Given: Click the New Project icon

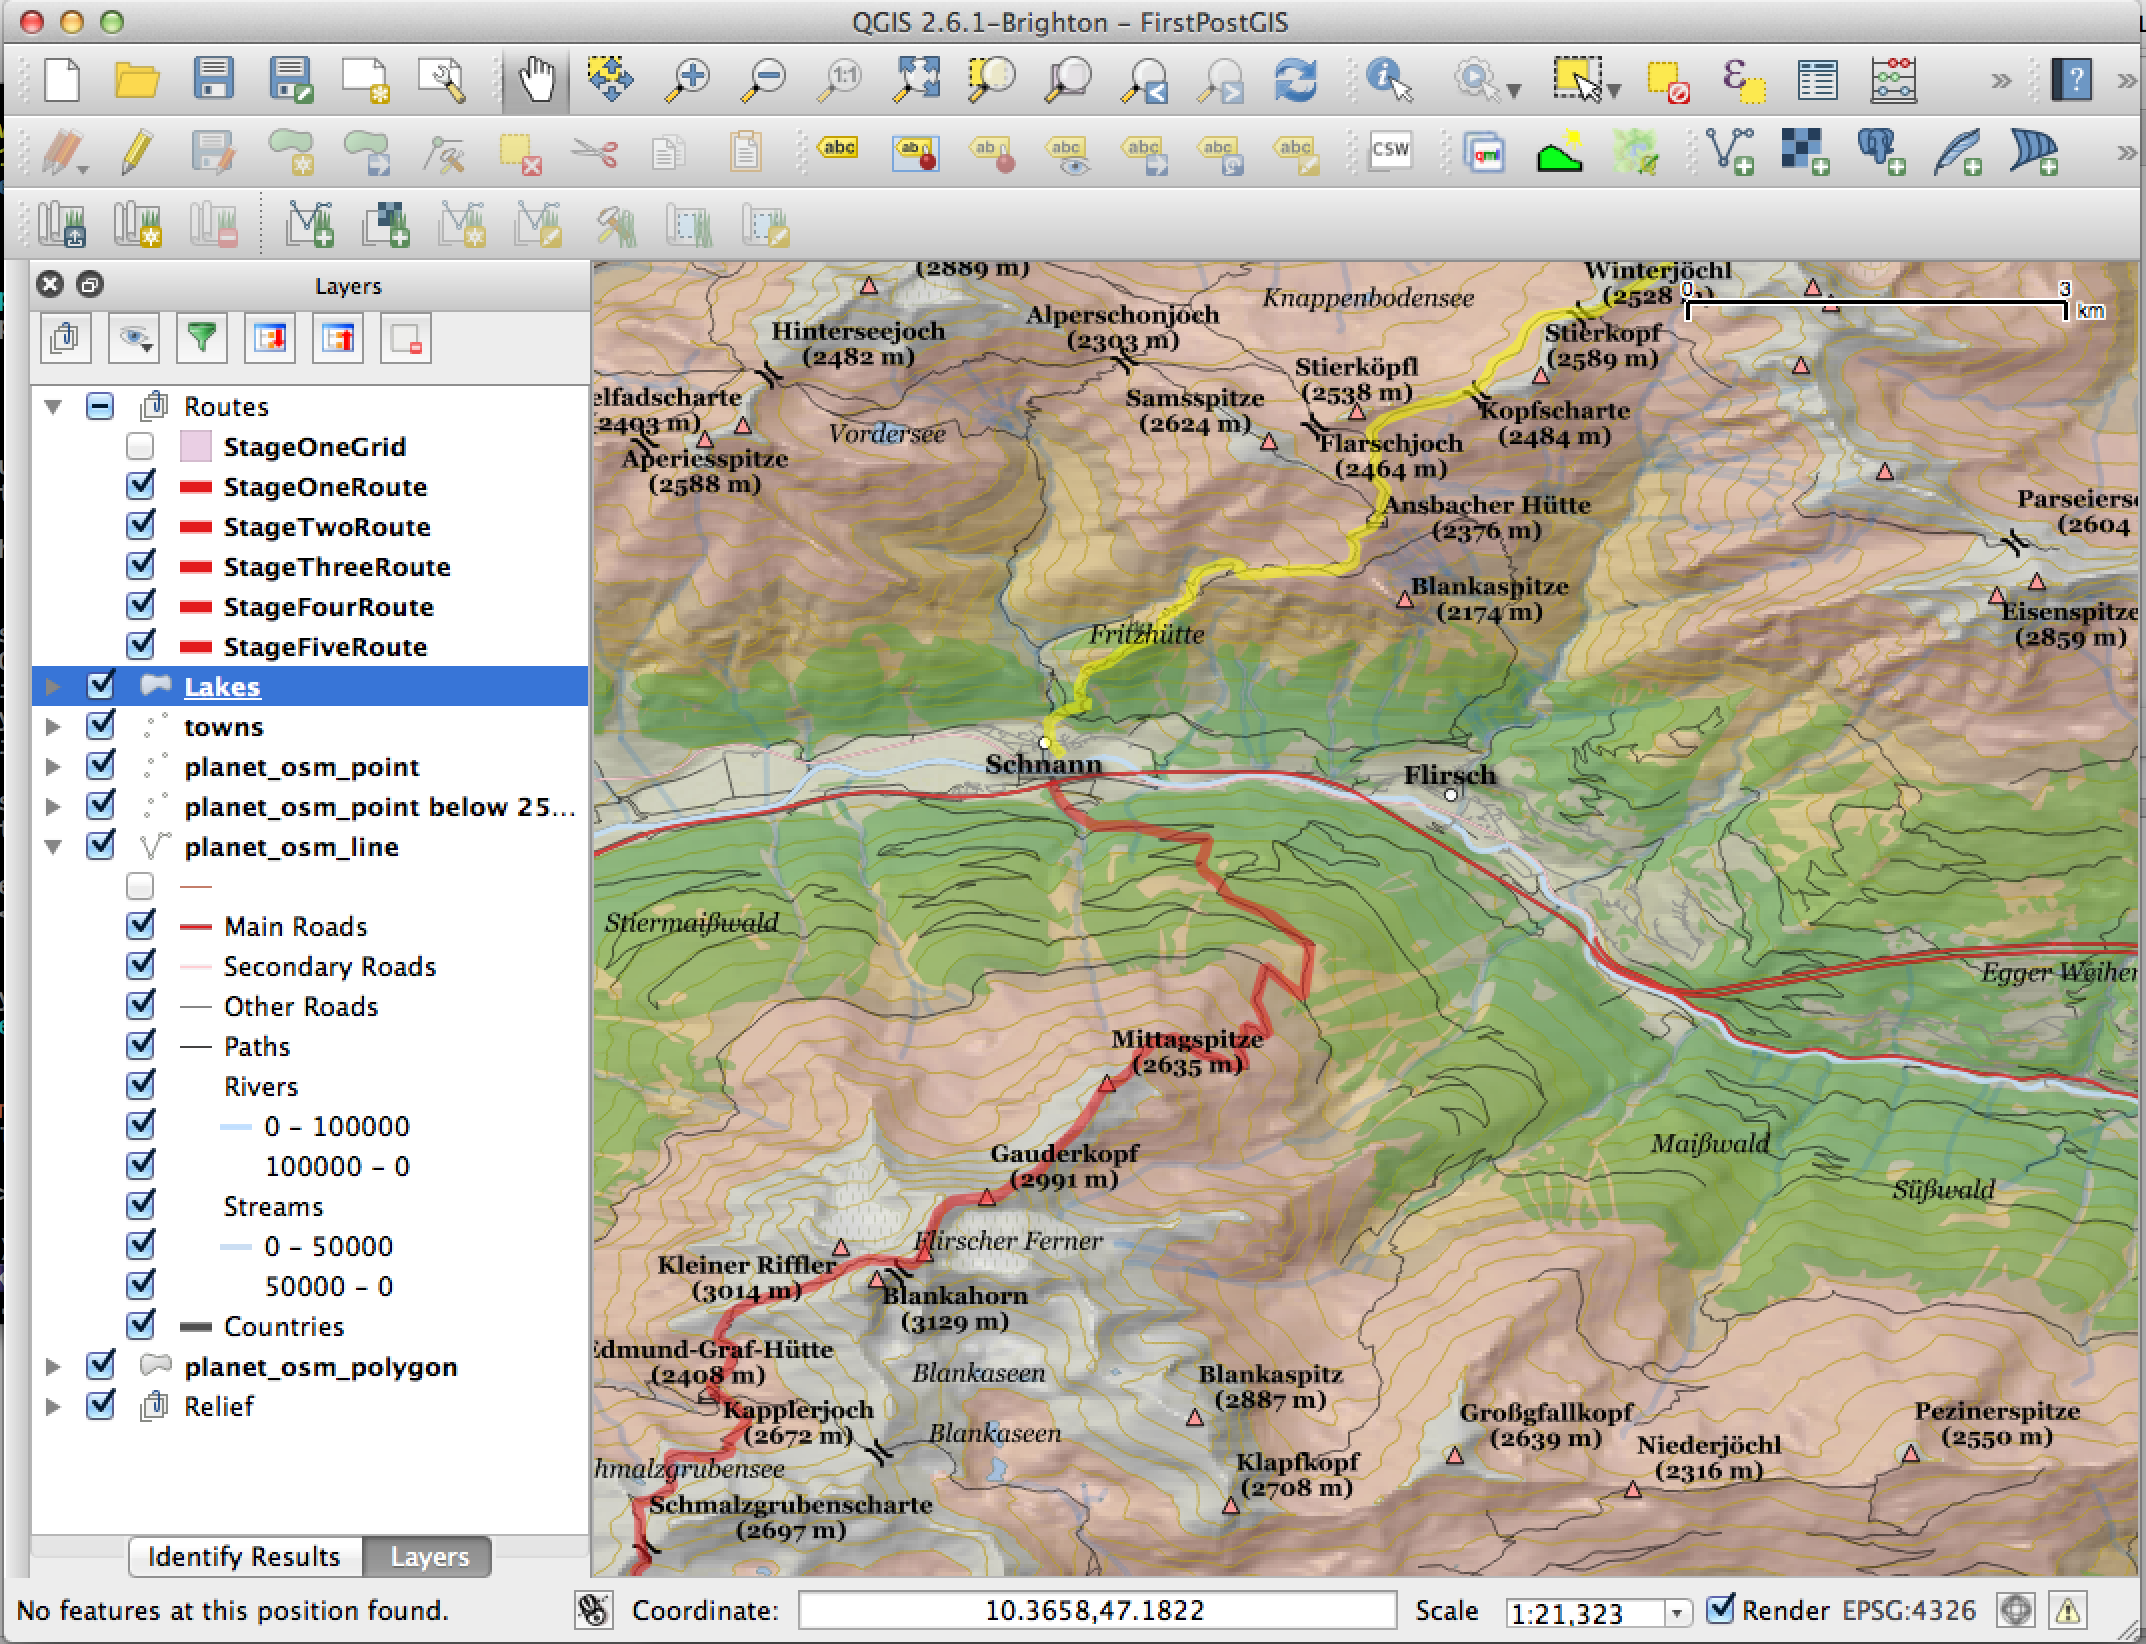Looking at the screenshot, I should (62, 80).
